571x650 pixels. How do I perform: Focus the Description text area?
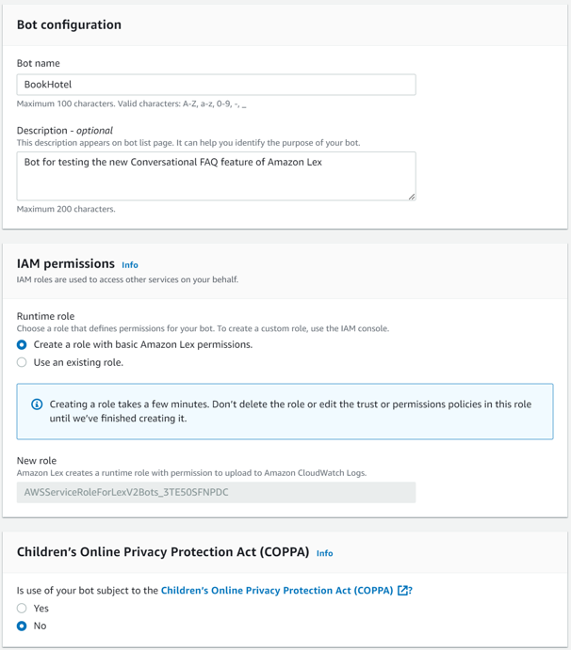(x=216, y=176)
